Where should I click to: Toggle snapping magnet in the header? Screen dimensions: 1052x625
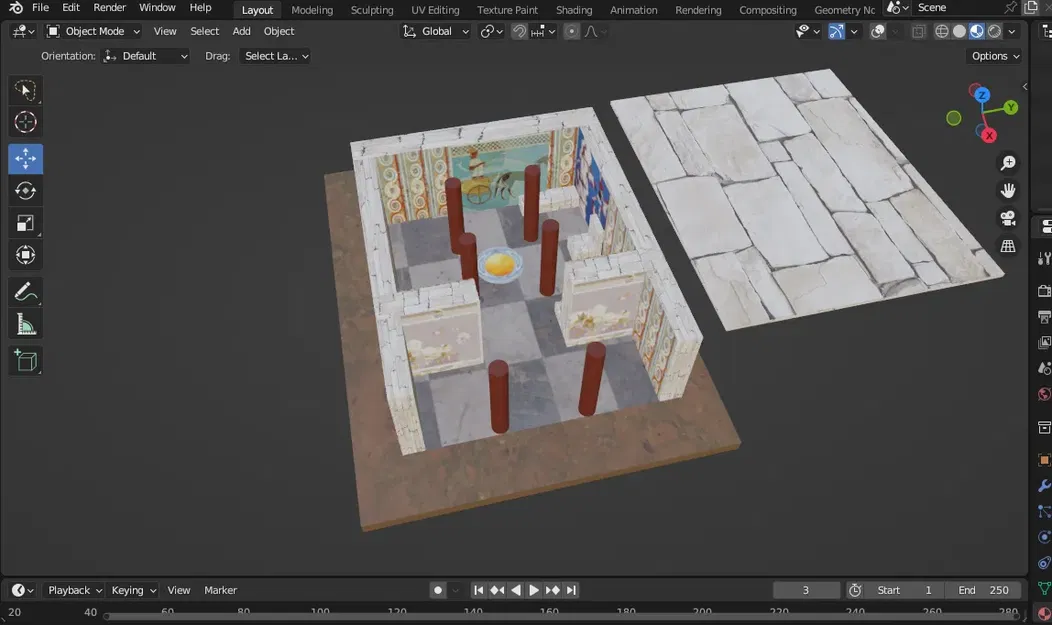pos(519,31)
